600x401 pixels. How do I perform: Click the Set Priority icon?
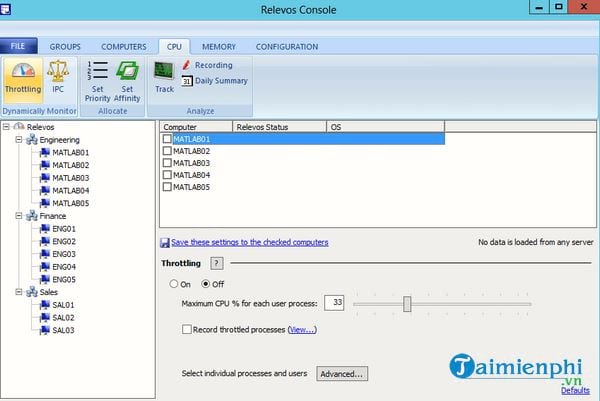[x=97, y=78]
